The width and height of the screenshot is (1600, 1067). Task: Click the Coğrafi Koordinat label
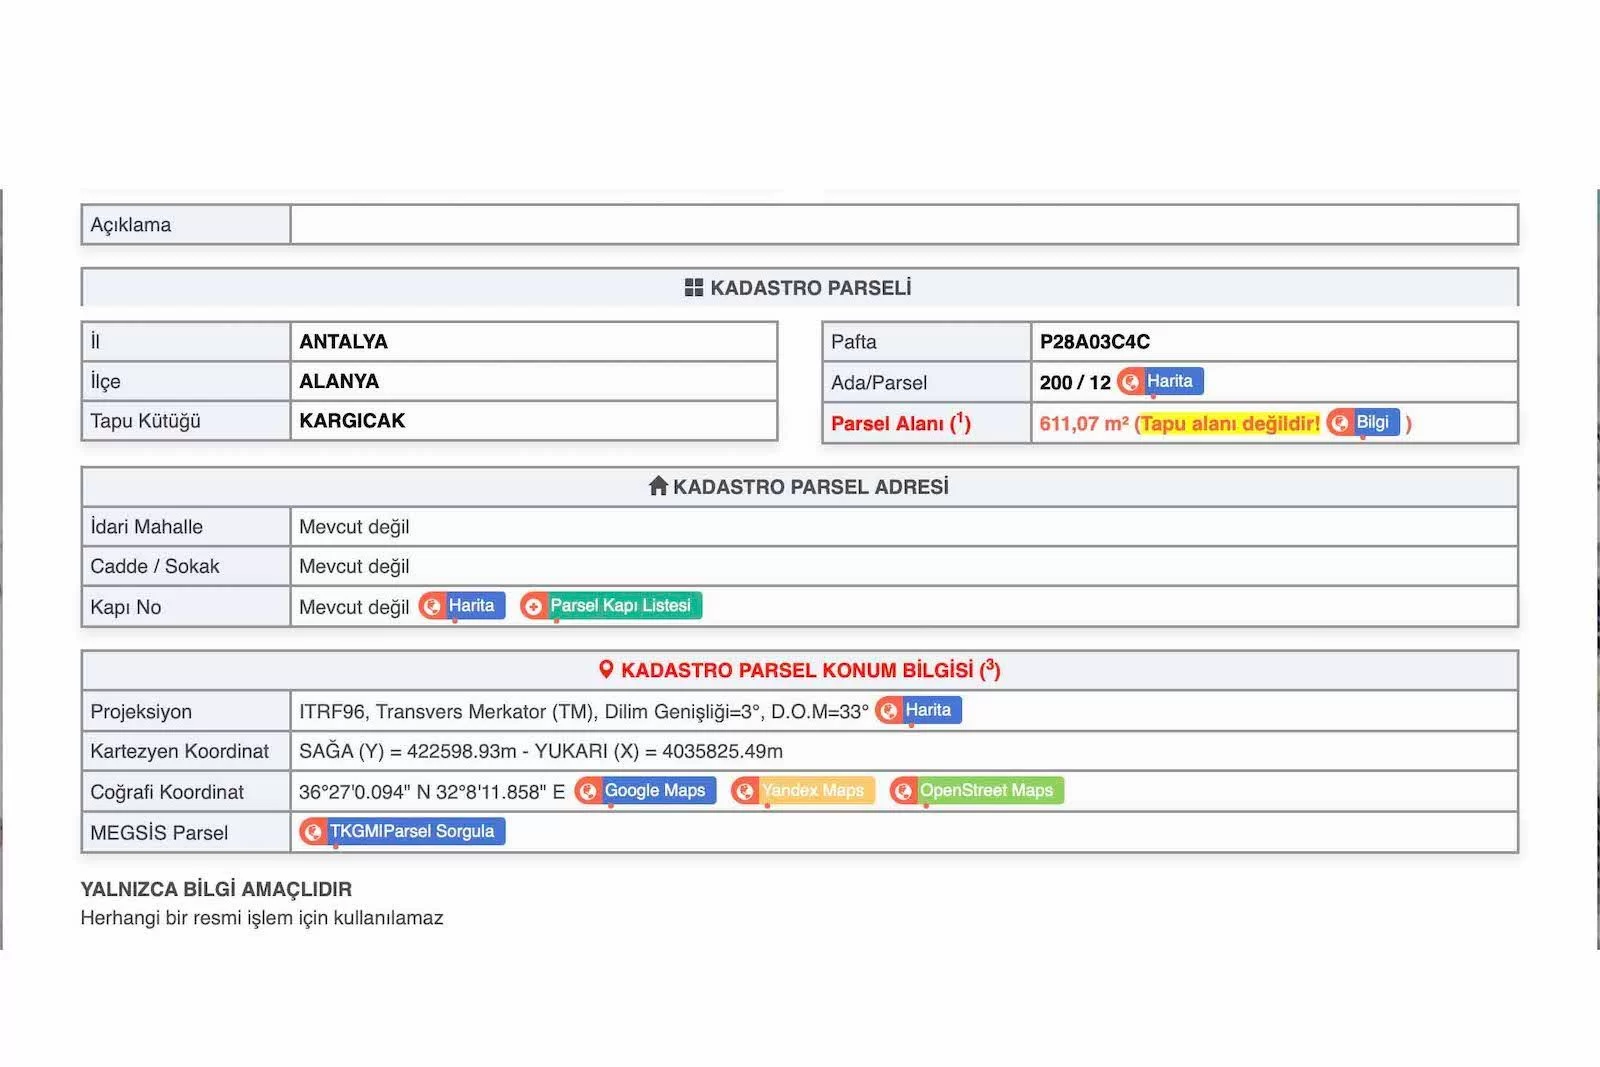pyautogui.click(x=167, y=792)
